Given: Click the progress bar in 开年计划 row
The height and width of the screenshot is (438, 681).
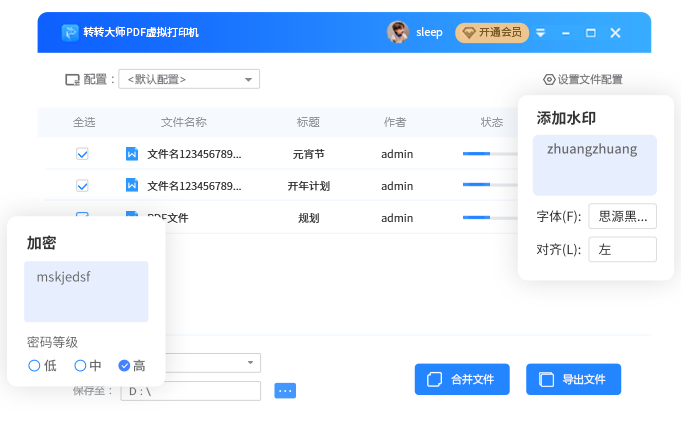Looking at the screenshot, I should 490,185.
